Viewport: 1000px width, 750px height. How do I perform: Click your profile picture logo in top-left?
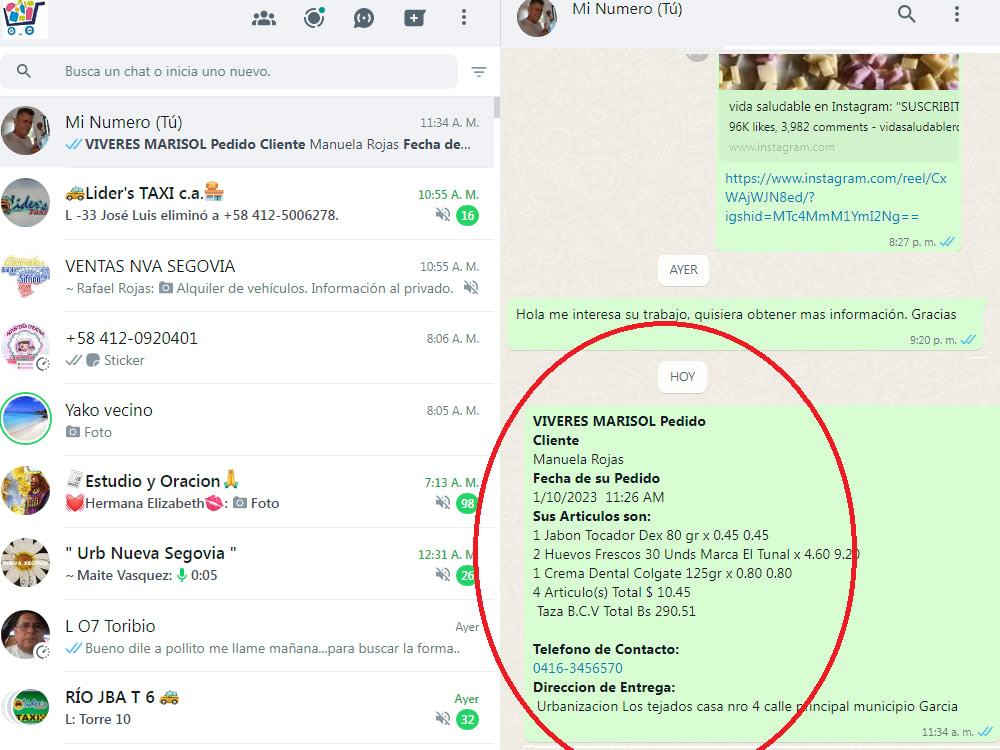coord(24,18)
